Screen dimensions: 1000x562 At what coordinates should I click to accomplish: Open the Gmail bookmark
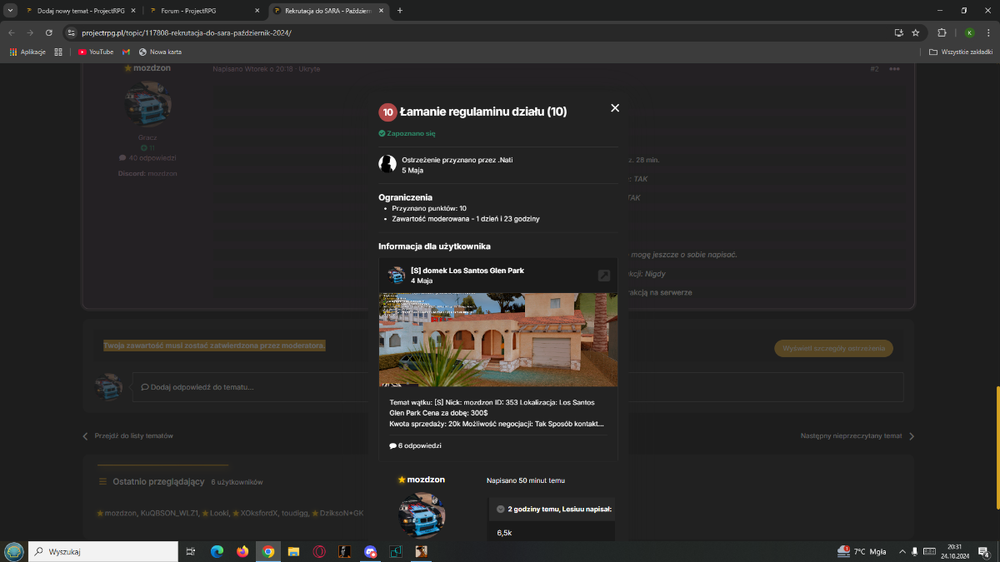pos(126,52)
